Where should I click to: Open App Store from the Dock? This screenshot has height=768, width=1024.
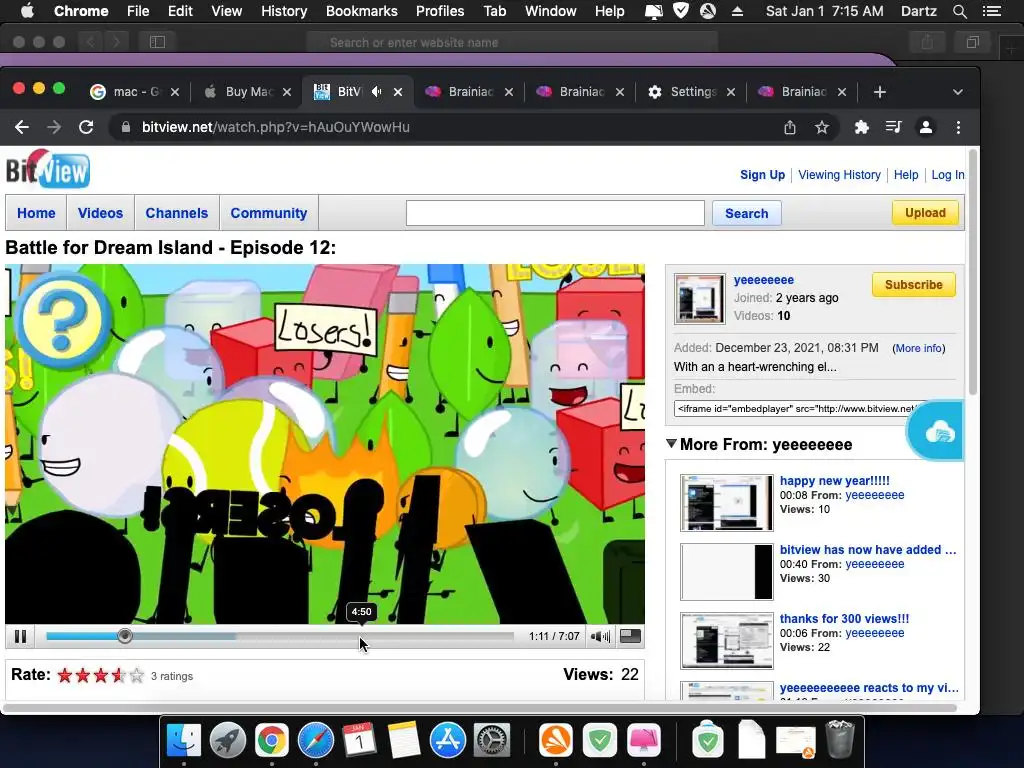point(448,741)
